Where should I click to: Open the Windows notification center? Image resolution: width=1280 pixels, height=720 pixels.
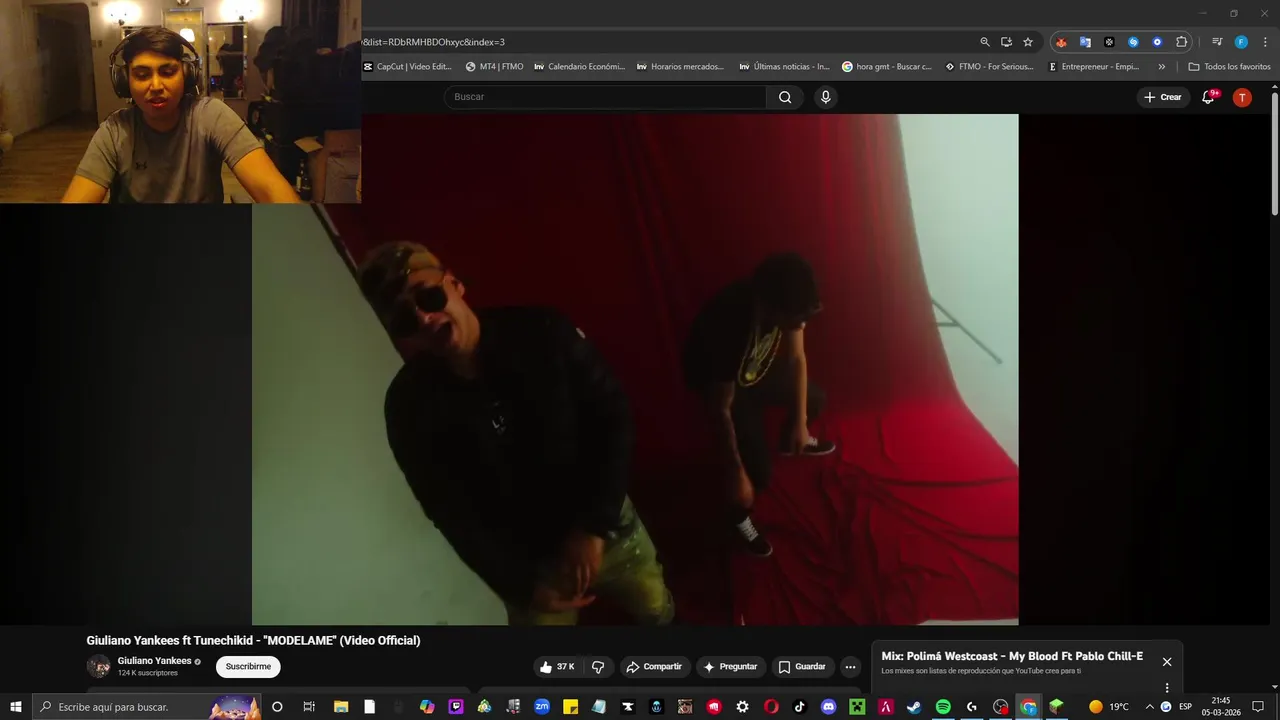(1258, 707)
